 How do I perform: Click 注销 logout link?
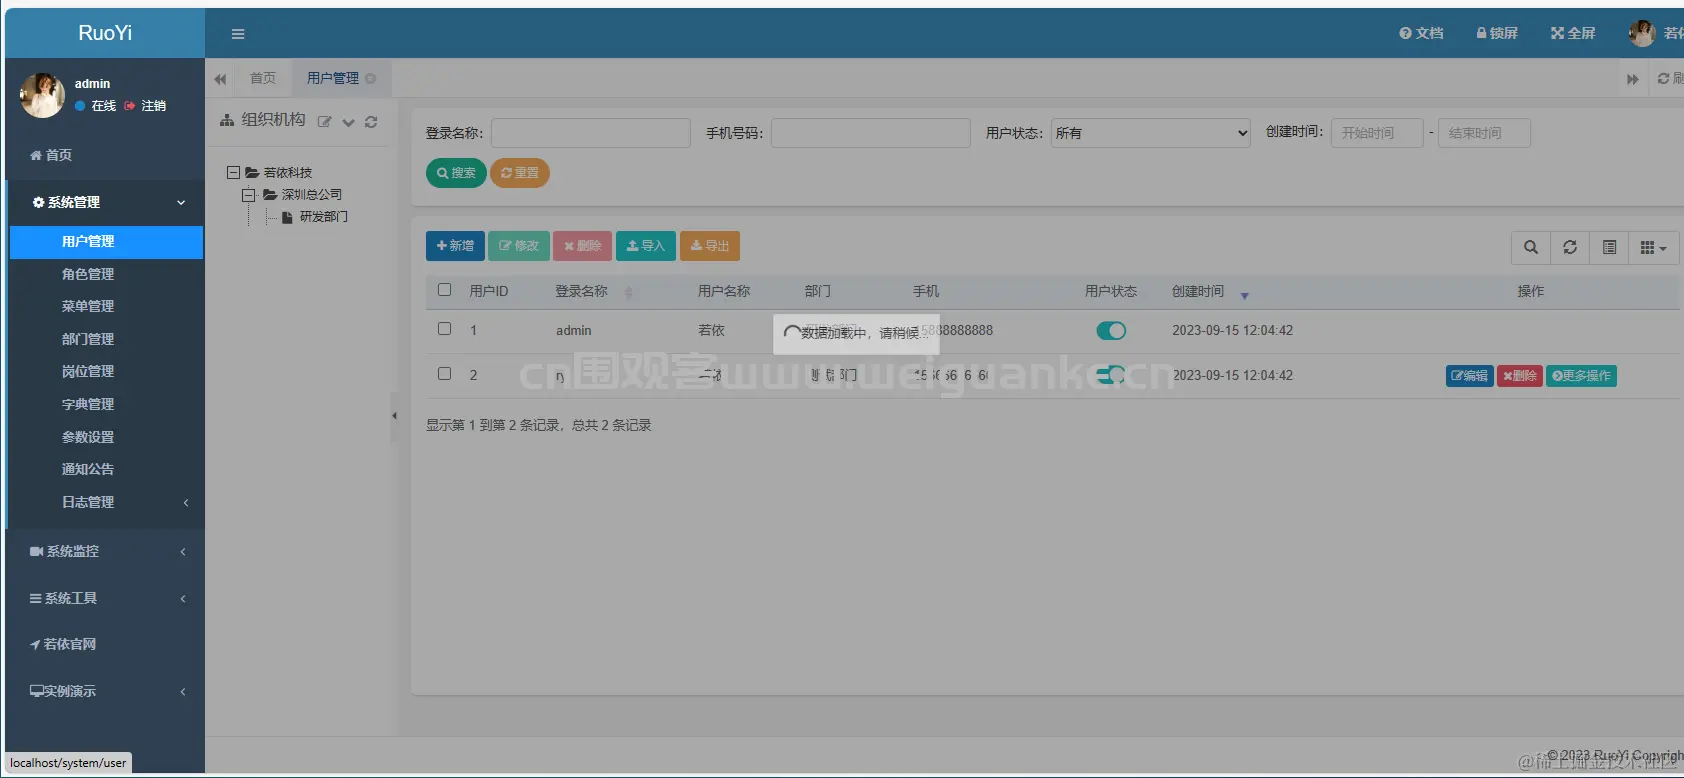click(146, 105)
